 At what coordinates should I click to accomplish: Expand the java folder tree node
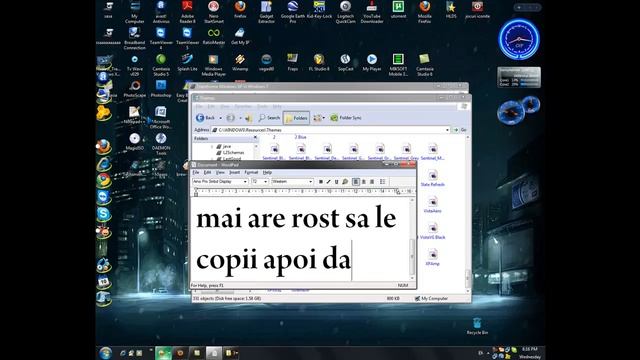[212, 146]
